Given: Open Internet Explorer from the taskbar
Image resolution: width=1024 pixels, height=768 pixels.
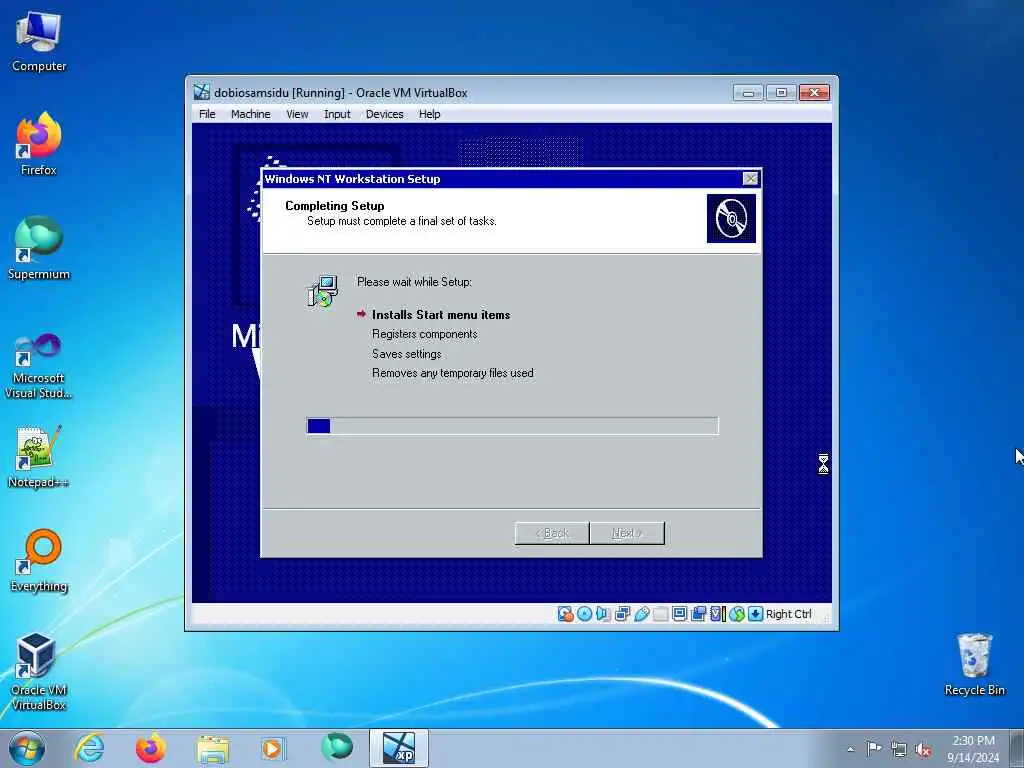Looking at the screenshot, I should tap(89, 748).
